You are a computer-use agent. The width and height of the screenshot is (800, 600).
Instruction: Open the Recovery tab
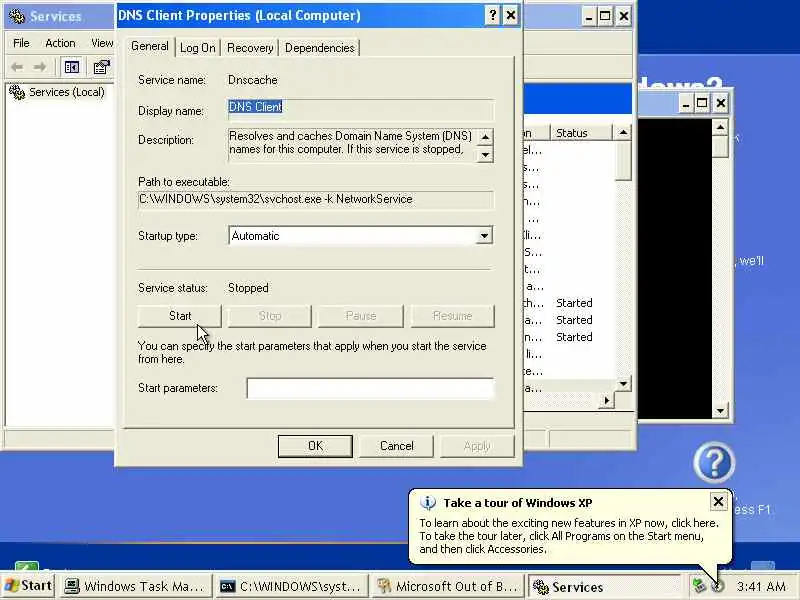point(250,48)
